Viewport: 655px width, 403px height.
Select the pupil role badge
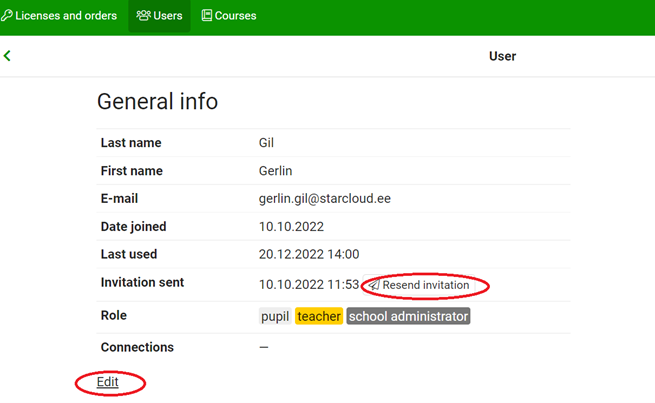point(275,316)
